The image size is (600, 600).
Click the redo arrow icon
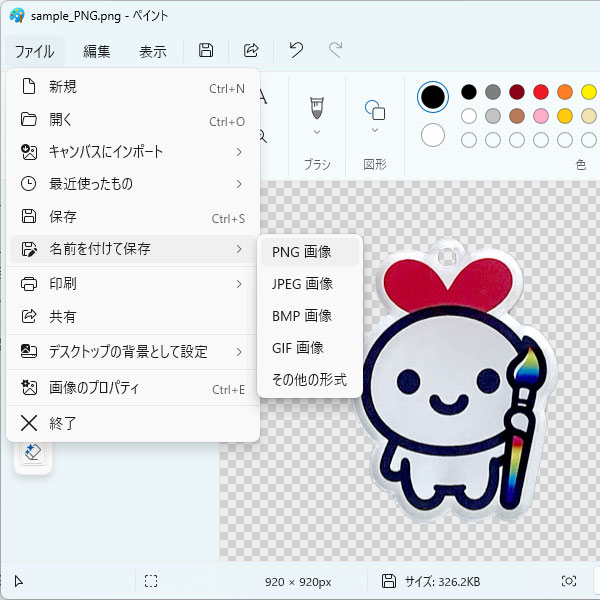pos(336,50)
